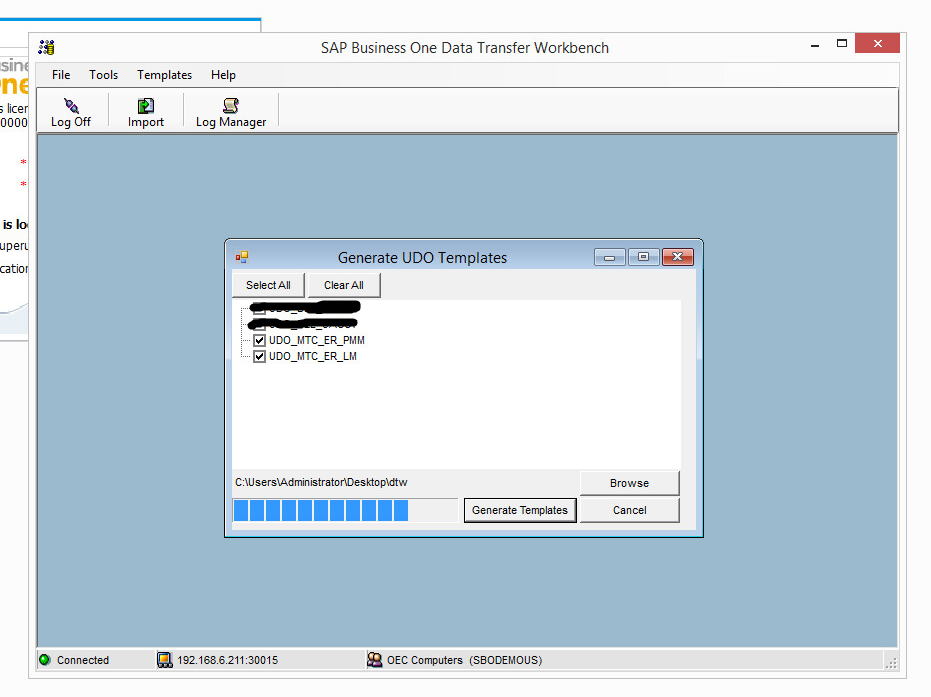Close the Generate UDO Templates dialog

click(x=677, y=257)
